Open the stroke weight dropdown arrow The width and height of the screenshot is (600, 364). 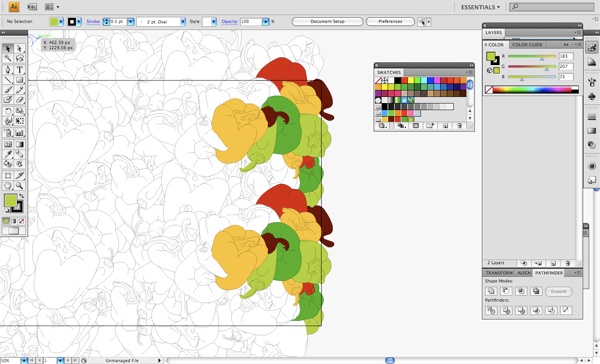coord(130,22)
